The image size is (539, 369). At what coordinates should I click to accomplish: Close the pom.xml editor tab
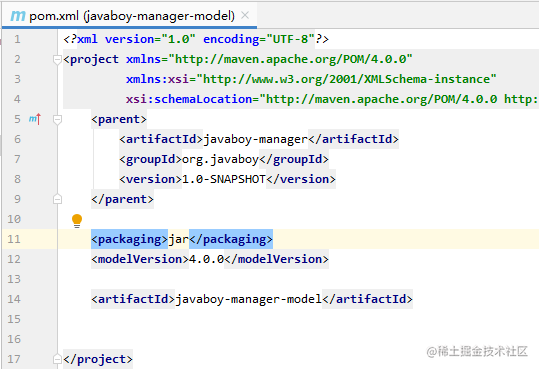(x=245, y=15)
